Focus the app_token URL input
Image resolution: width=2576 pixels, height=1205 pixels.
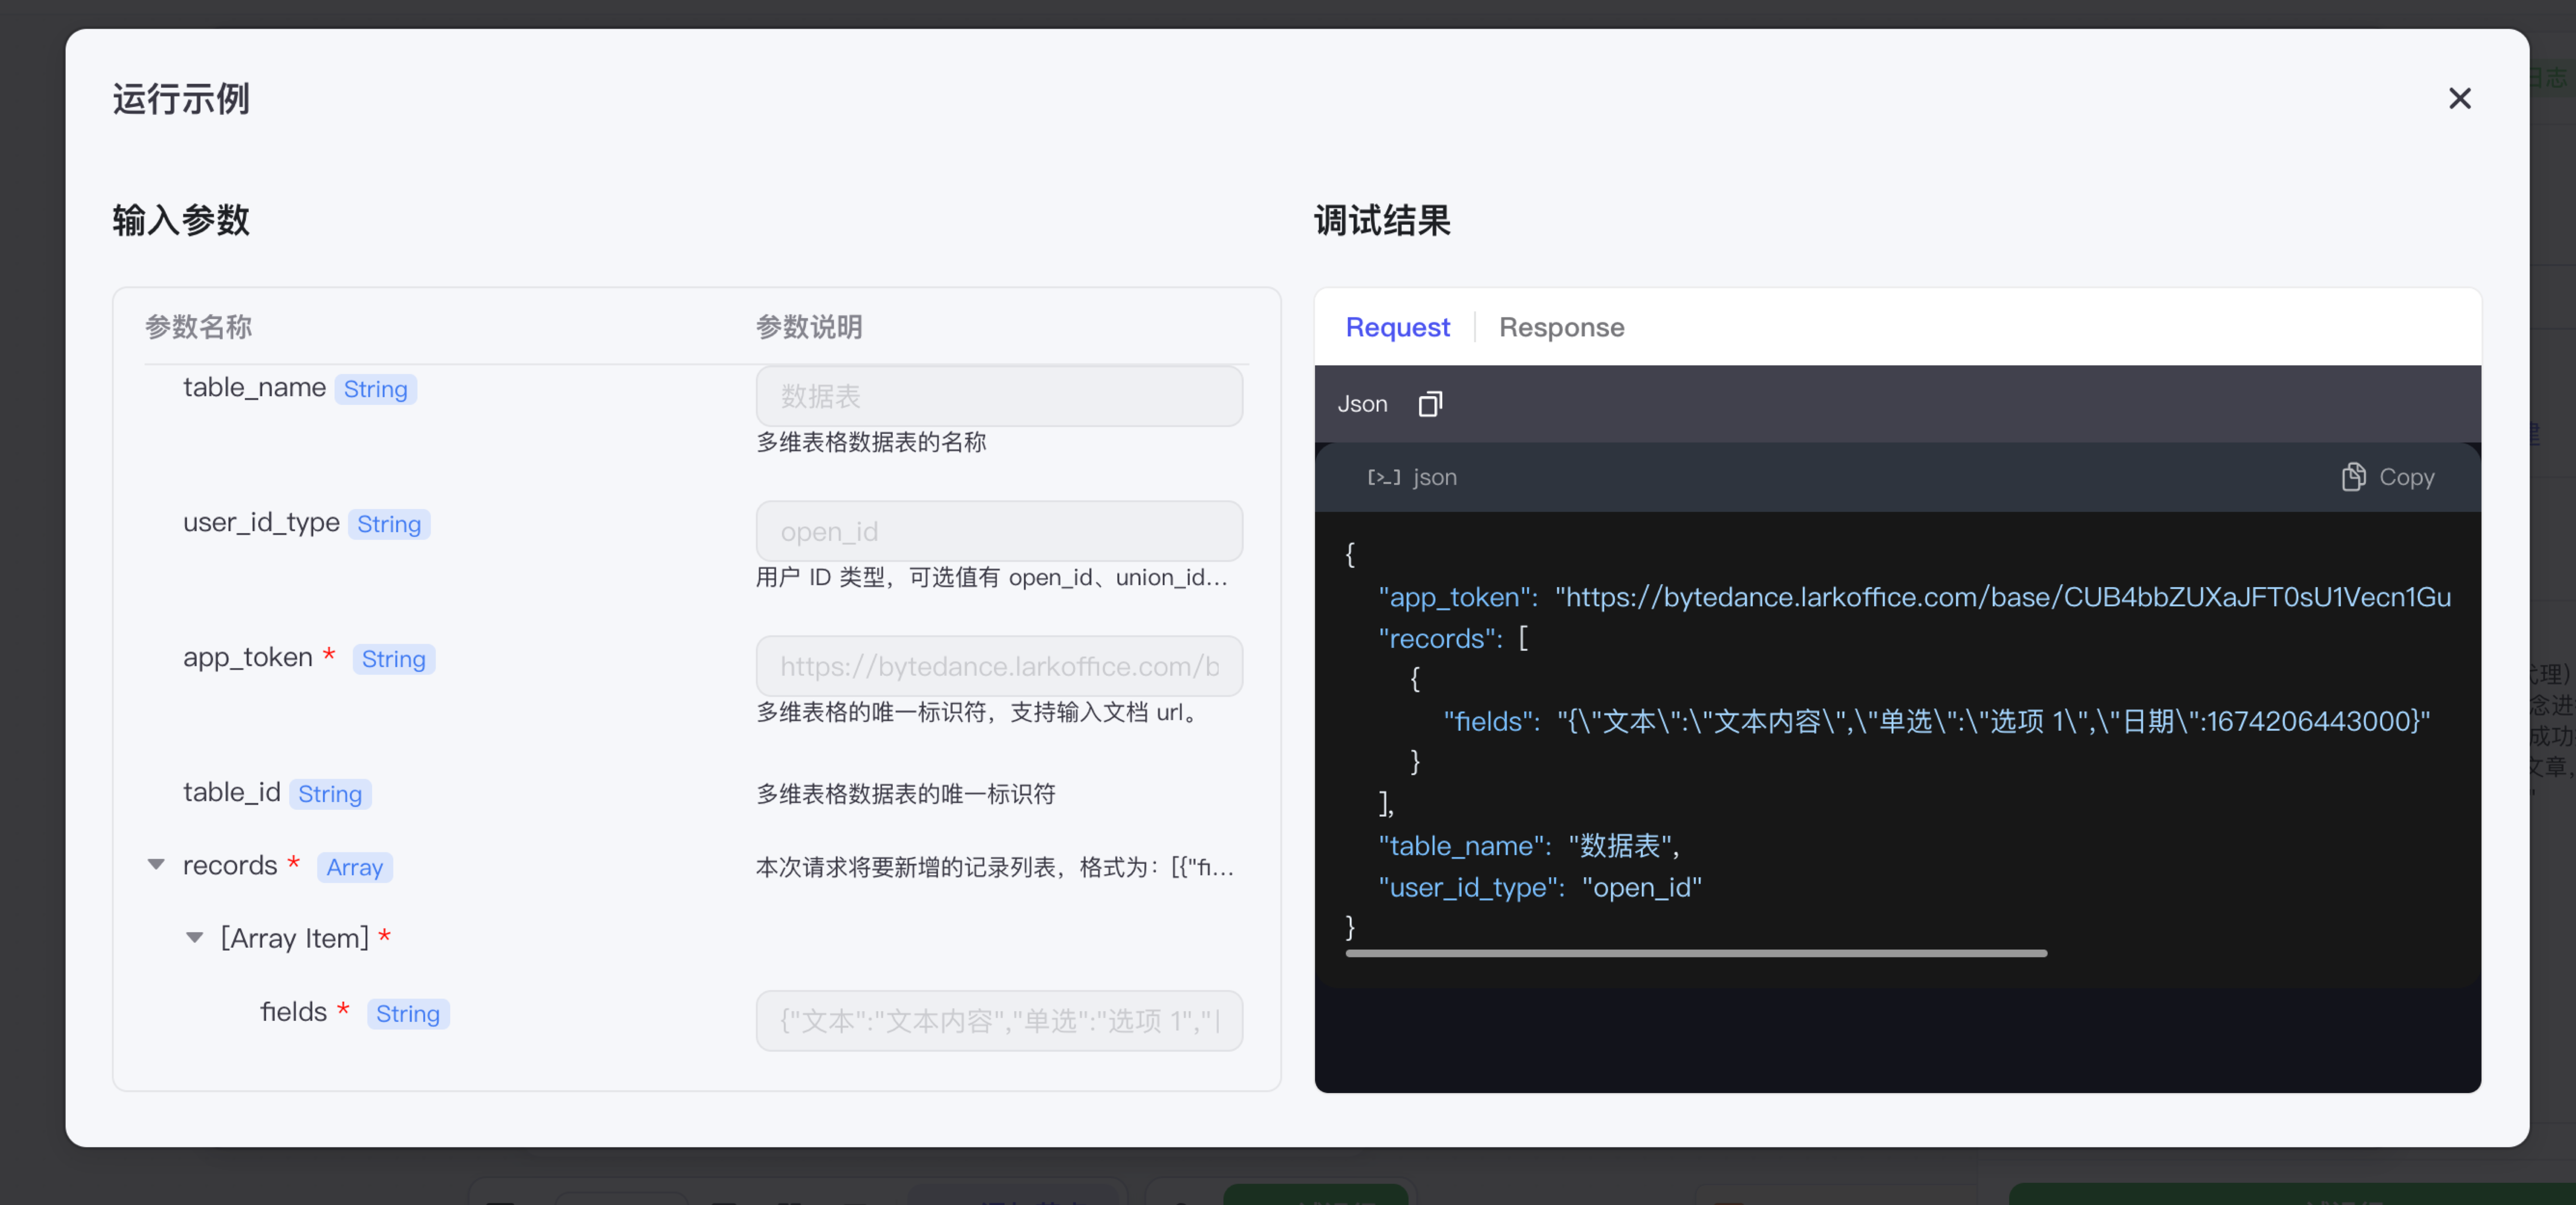998,666
